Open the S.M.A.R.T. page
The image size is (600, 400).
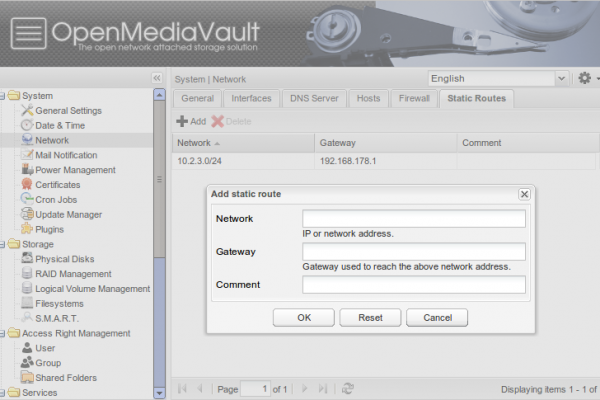(57, 318)
